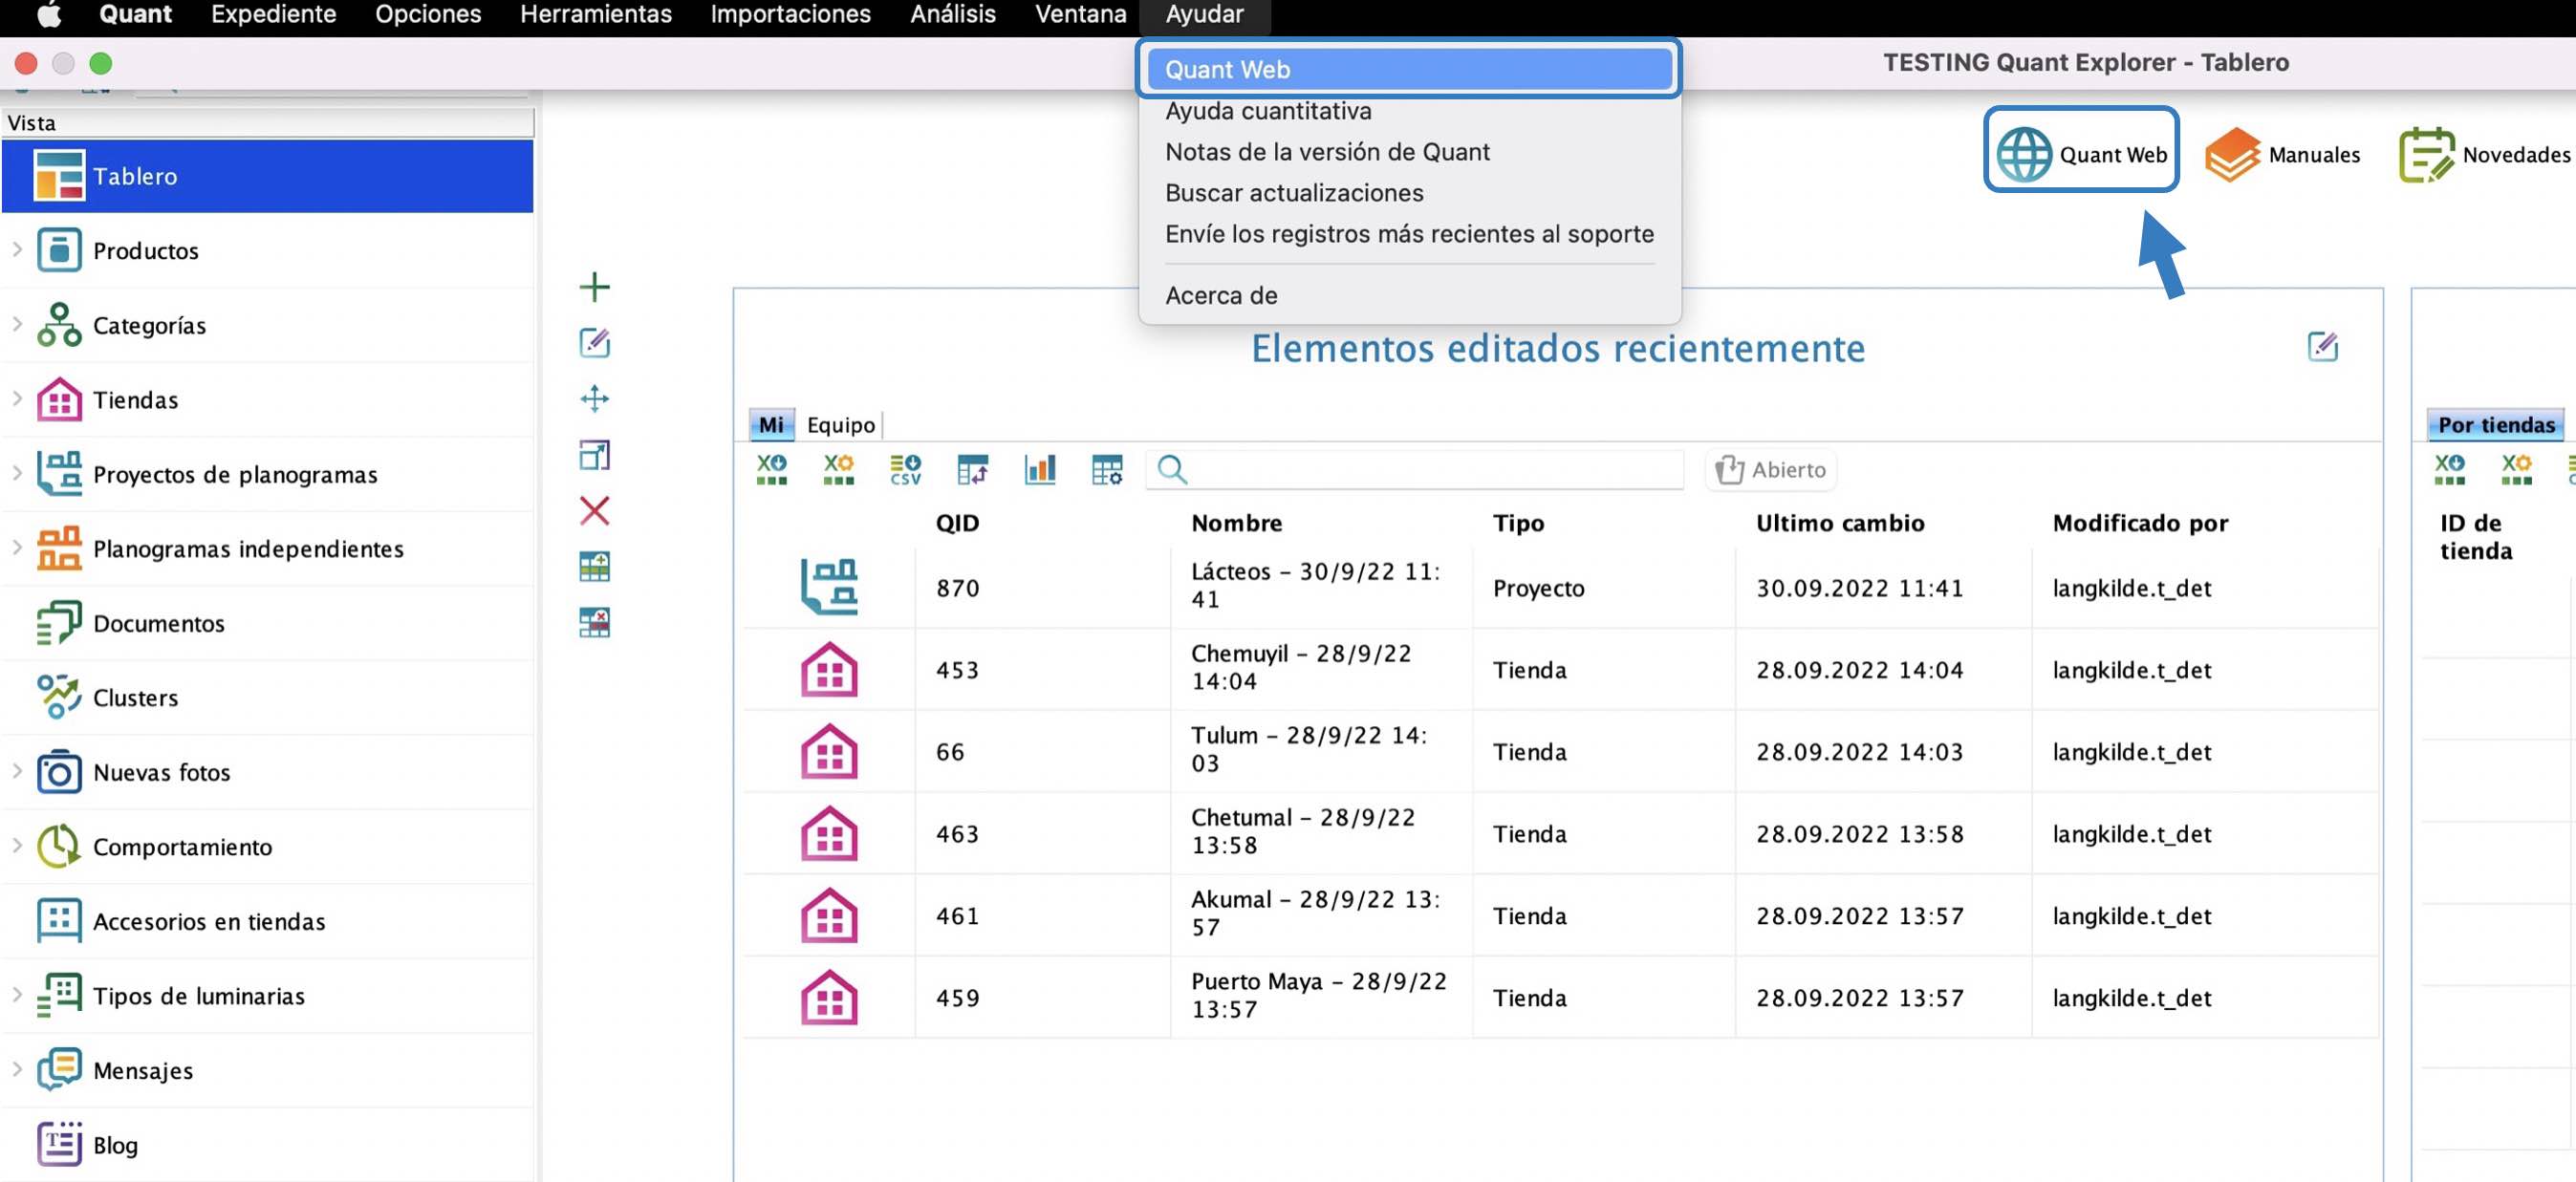Choose Quant Web from Ayudar menu
2576x1182 pixels.
pos(1409,69)
